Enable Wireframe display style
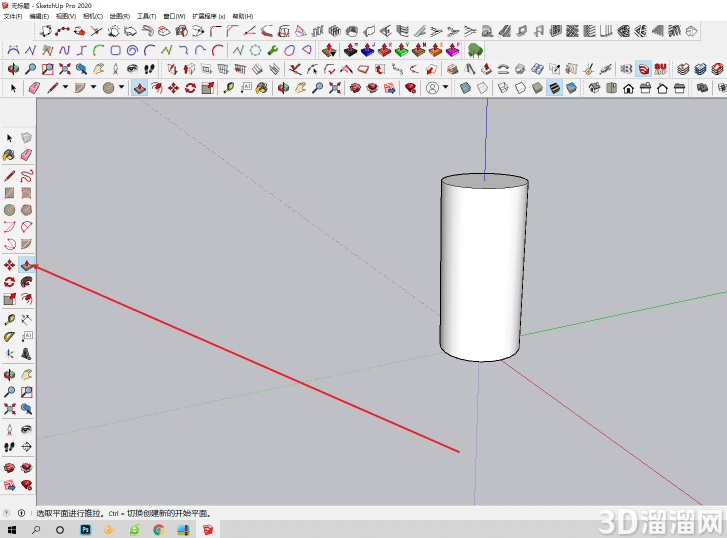727x538 pixels. click(x=503, y=88)
